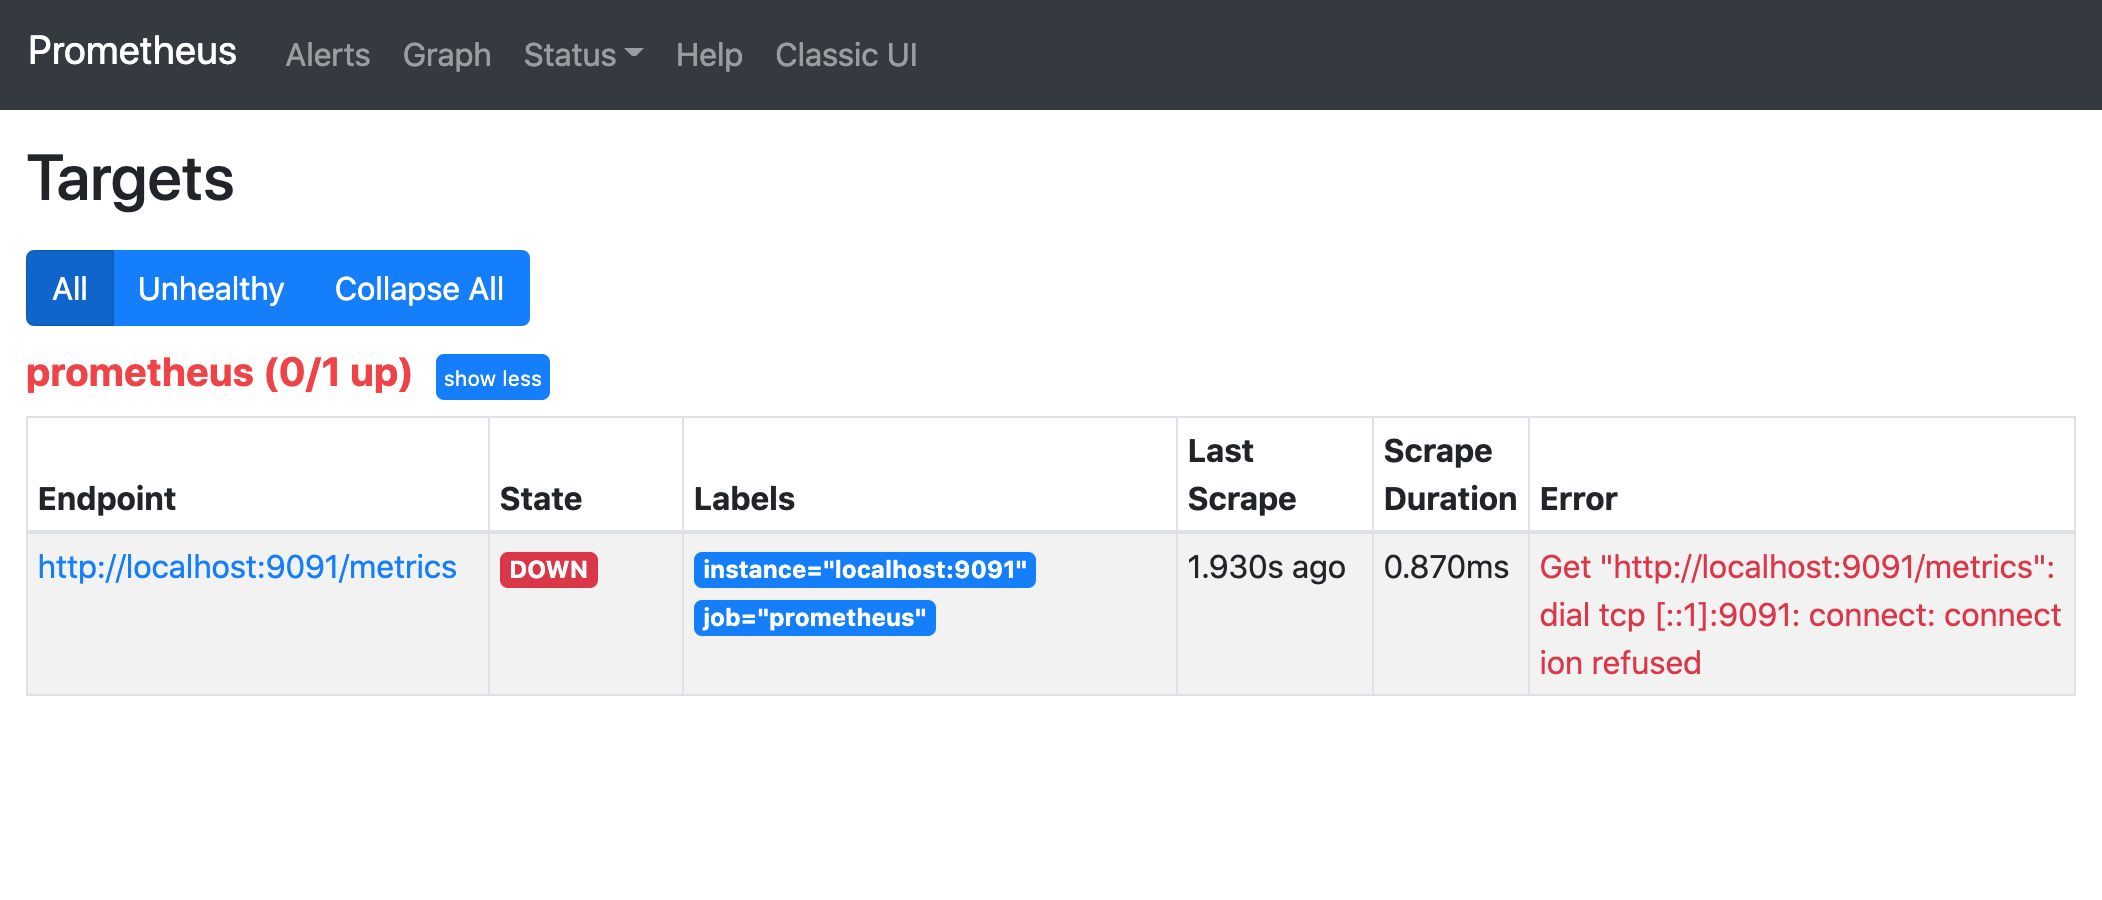Click the job="prometheus" label badge
The width and height of the screenshot is (2102, 900).
coord(814,618)
